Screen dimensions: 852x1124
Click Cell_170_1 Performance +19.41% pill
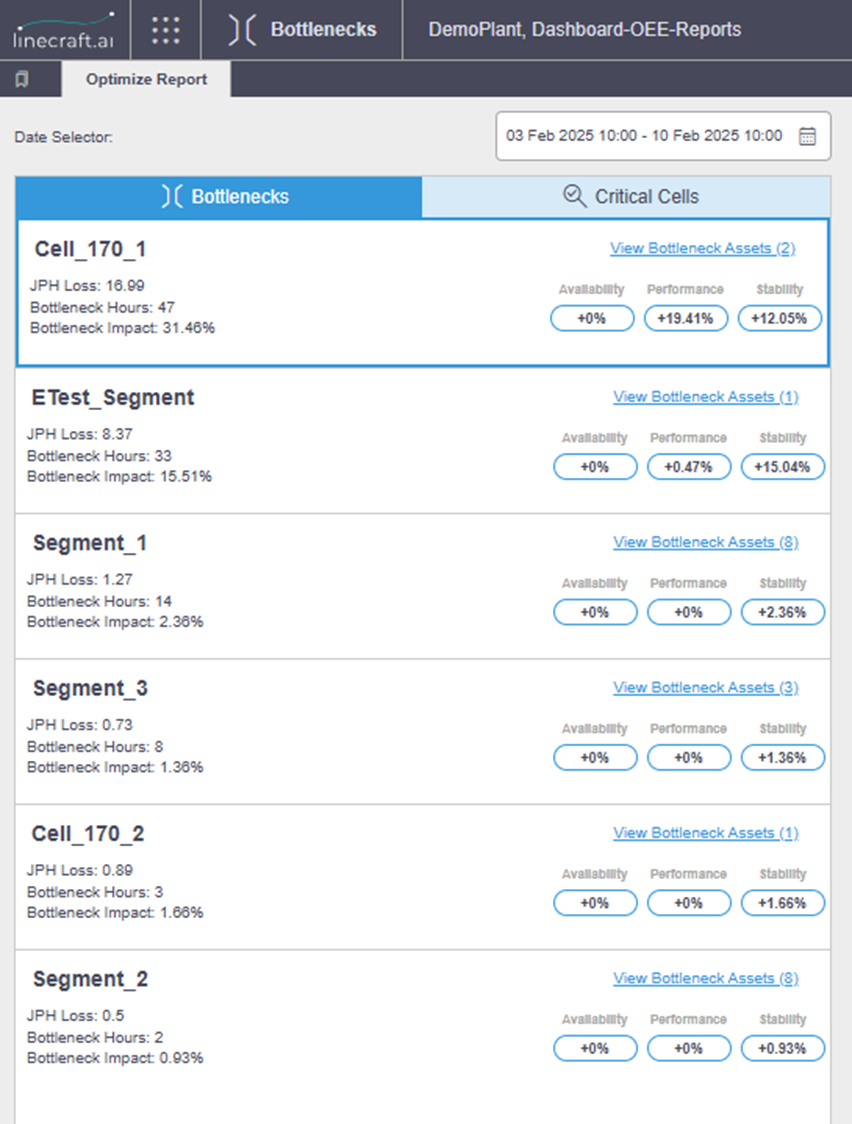click(686, 318)
